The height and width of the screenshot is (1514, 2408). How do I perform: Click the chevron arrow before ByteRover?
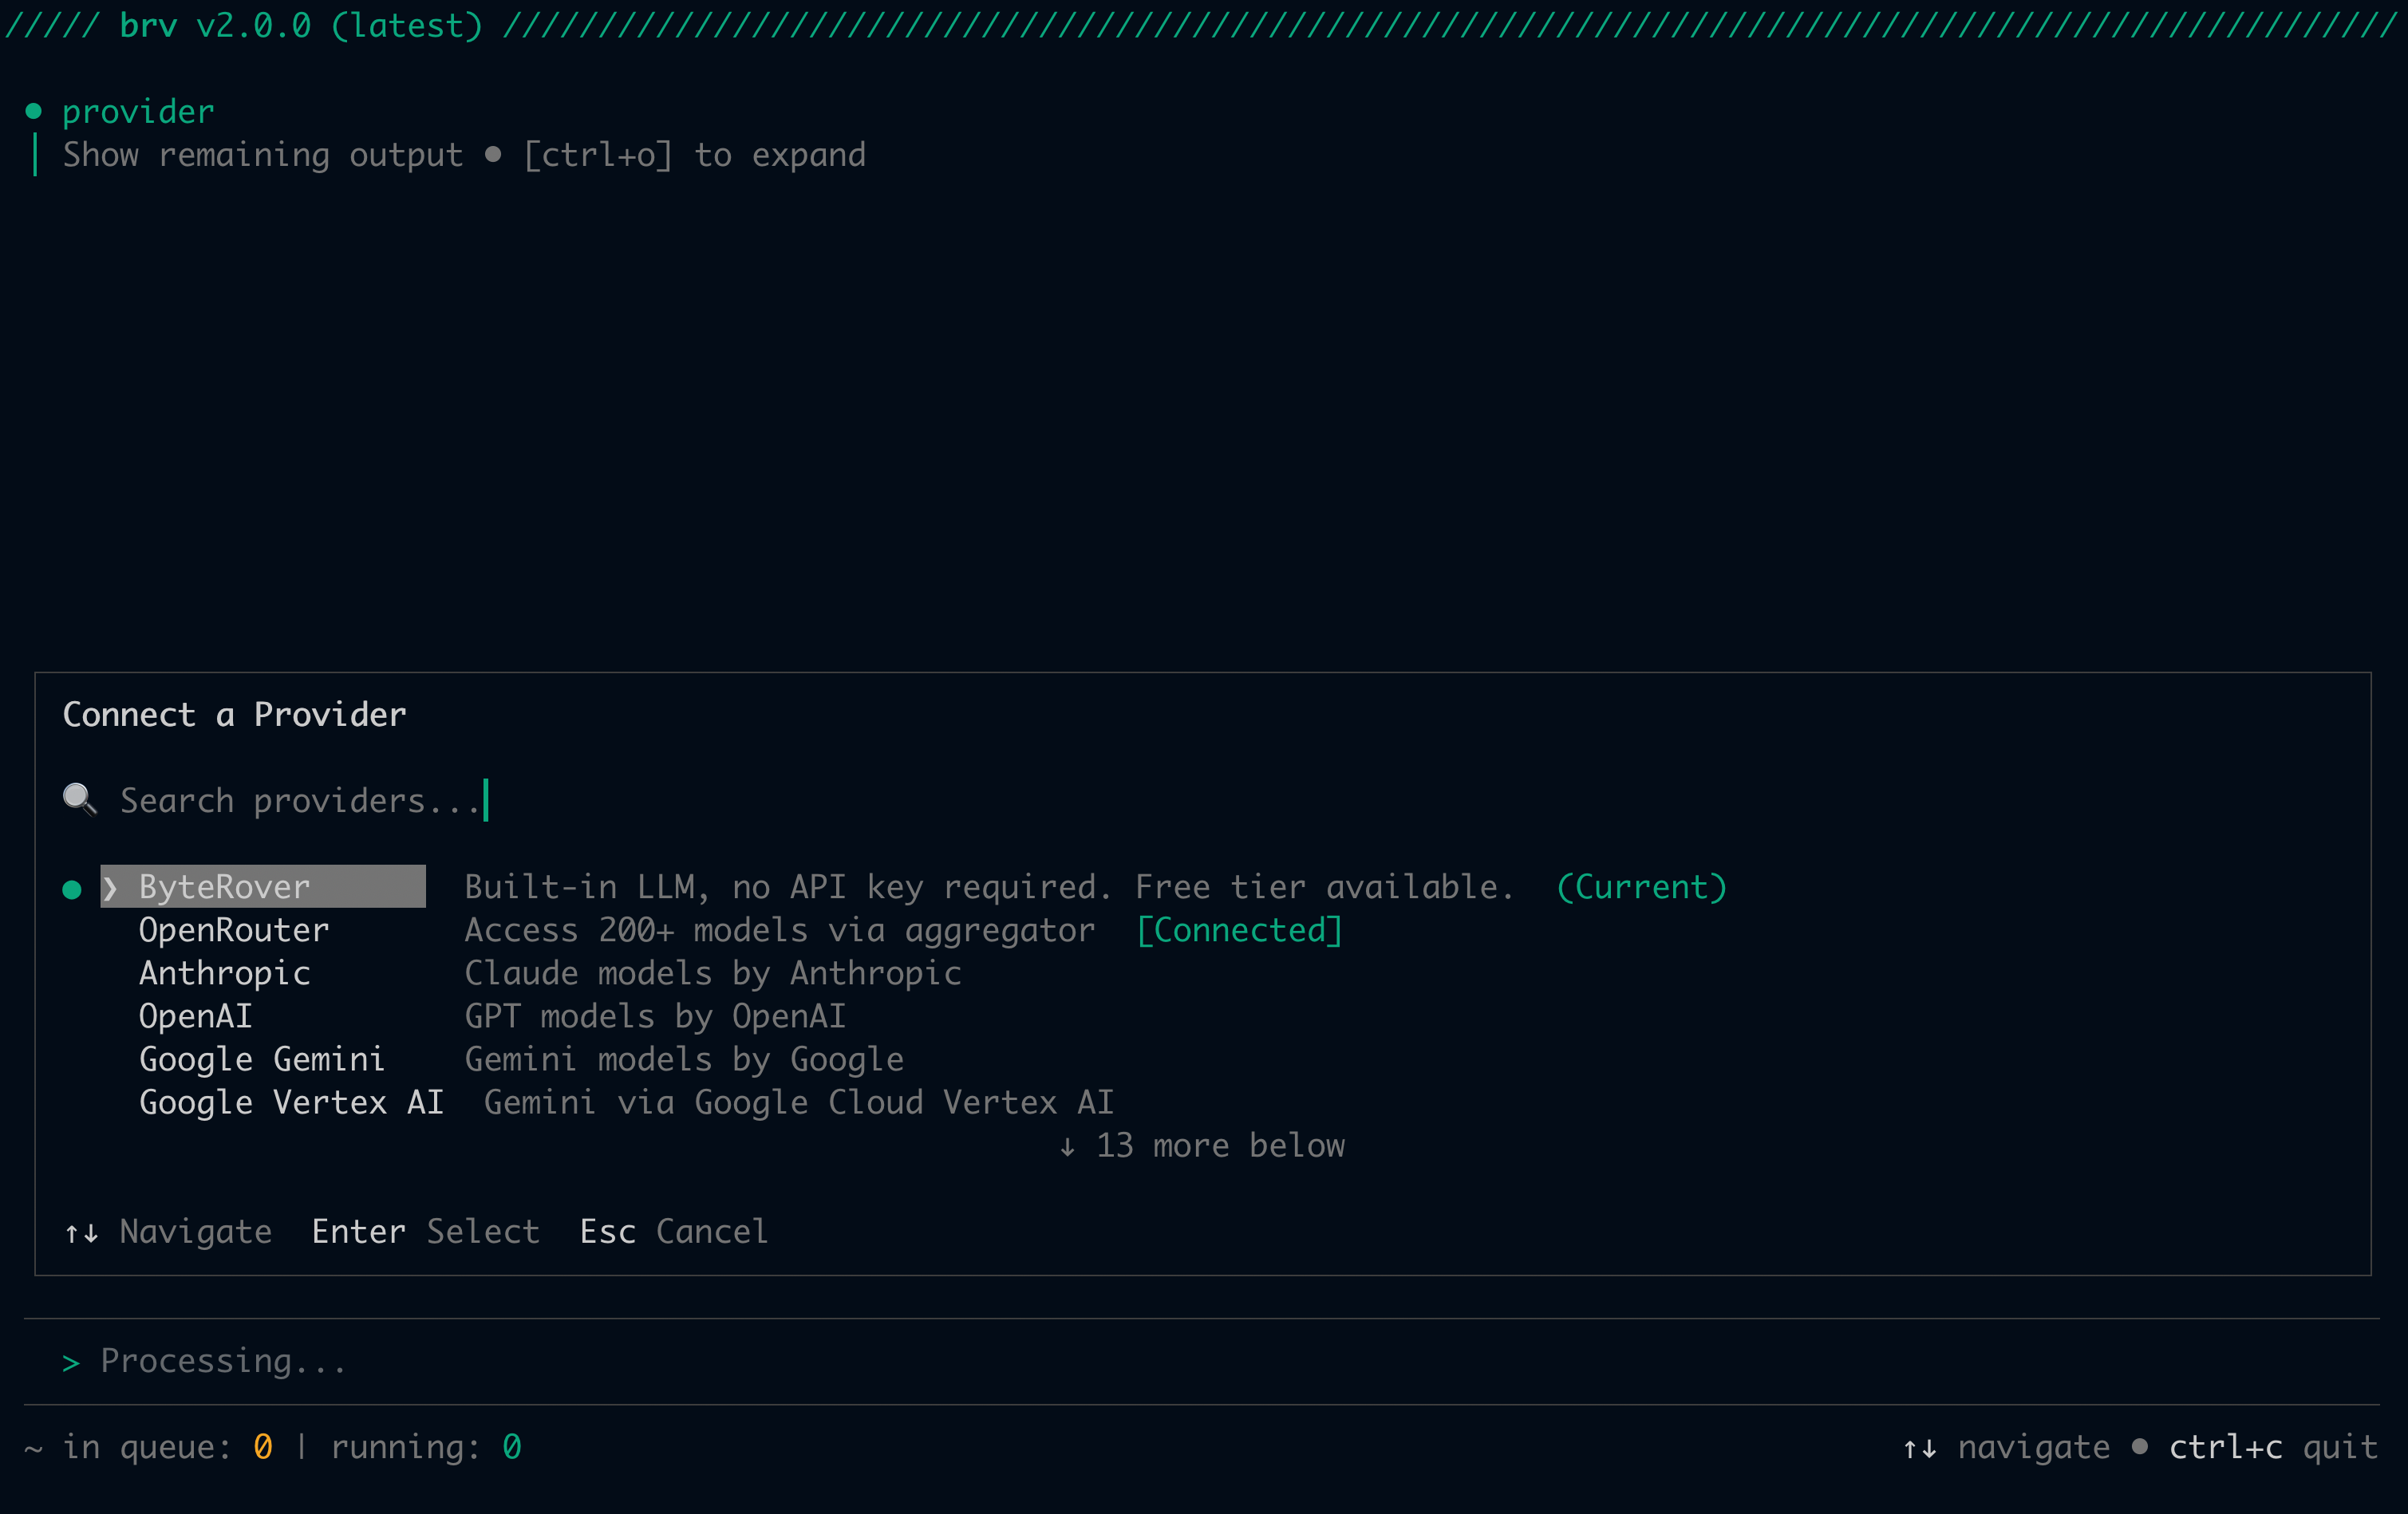pos(110,888)
